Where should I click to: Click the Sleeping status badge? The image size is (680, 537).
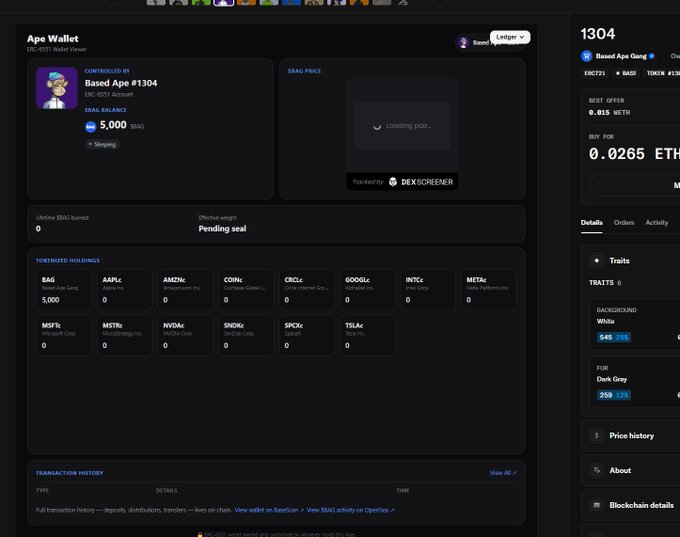click(x=102, y=144)
